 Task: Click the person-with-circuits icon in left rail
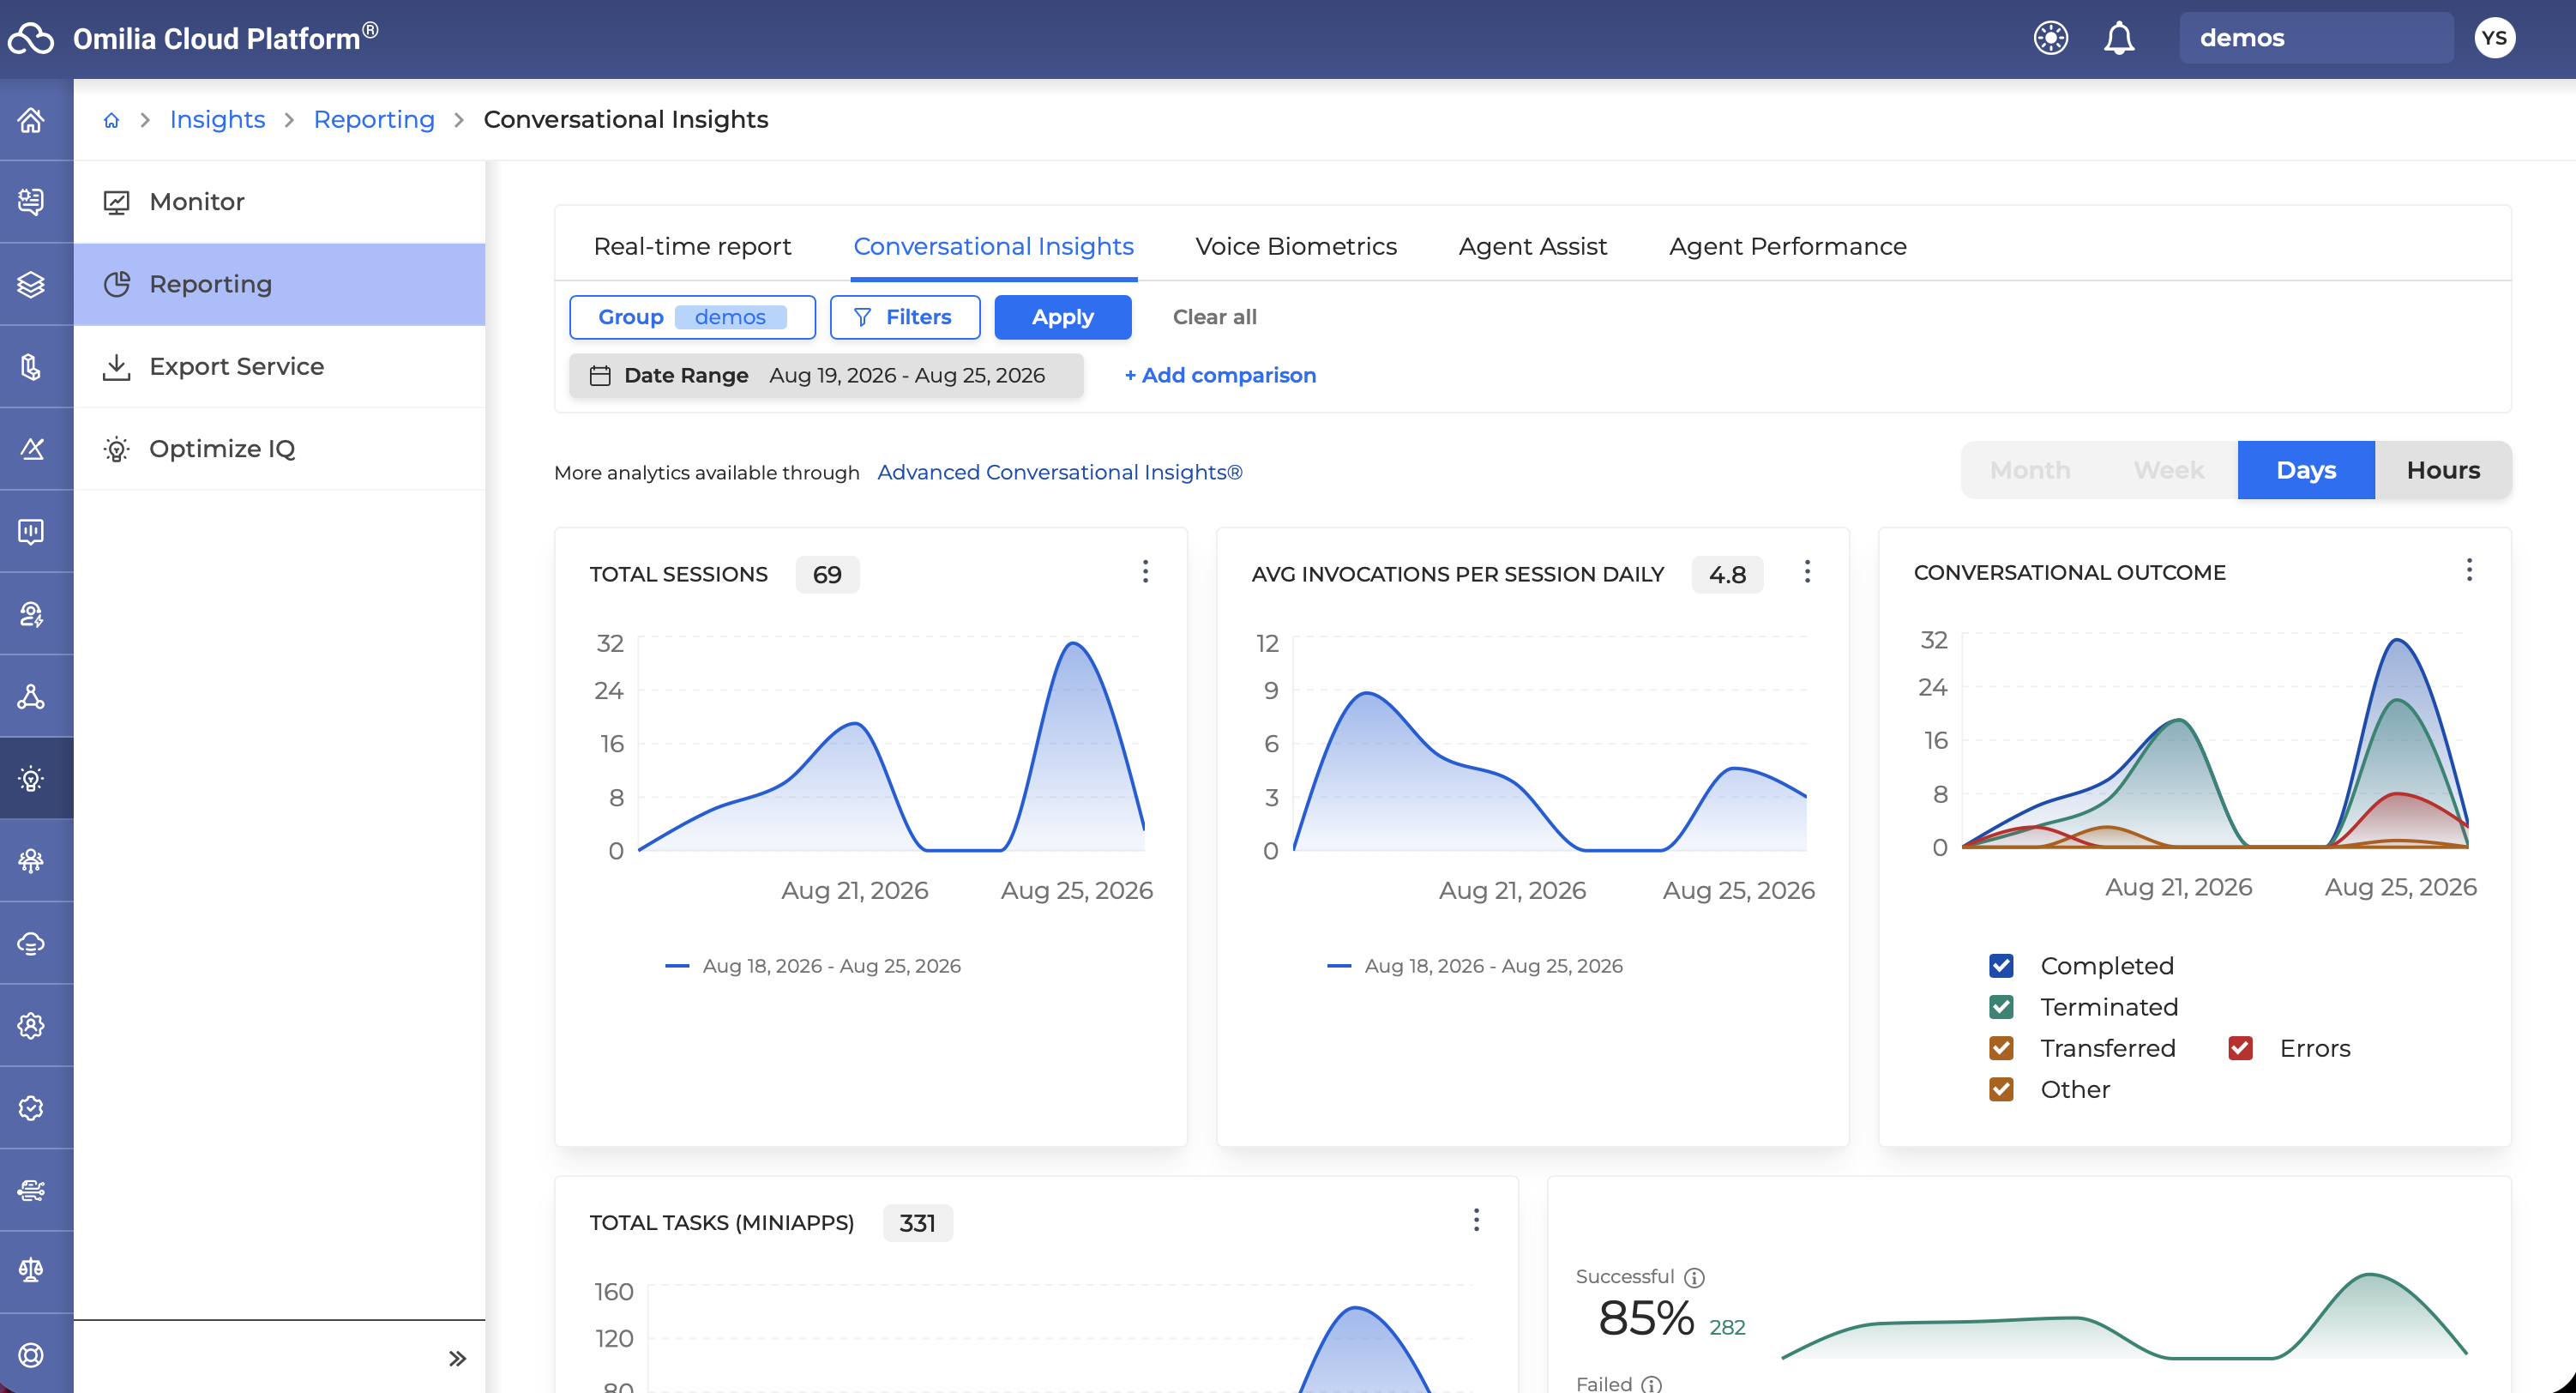[31, 861]
